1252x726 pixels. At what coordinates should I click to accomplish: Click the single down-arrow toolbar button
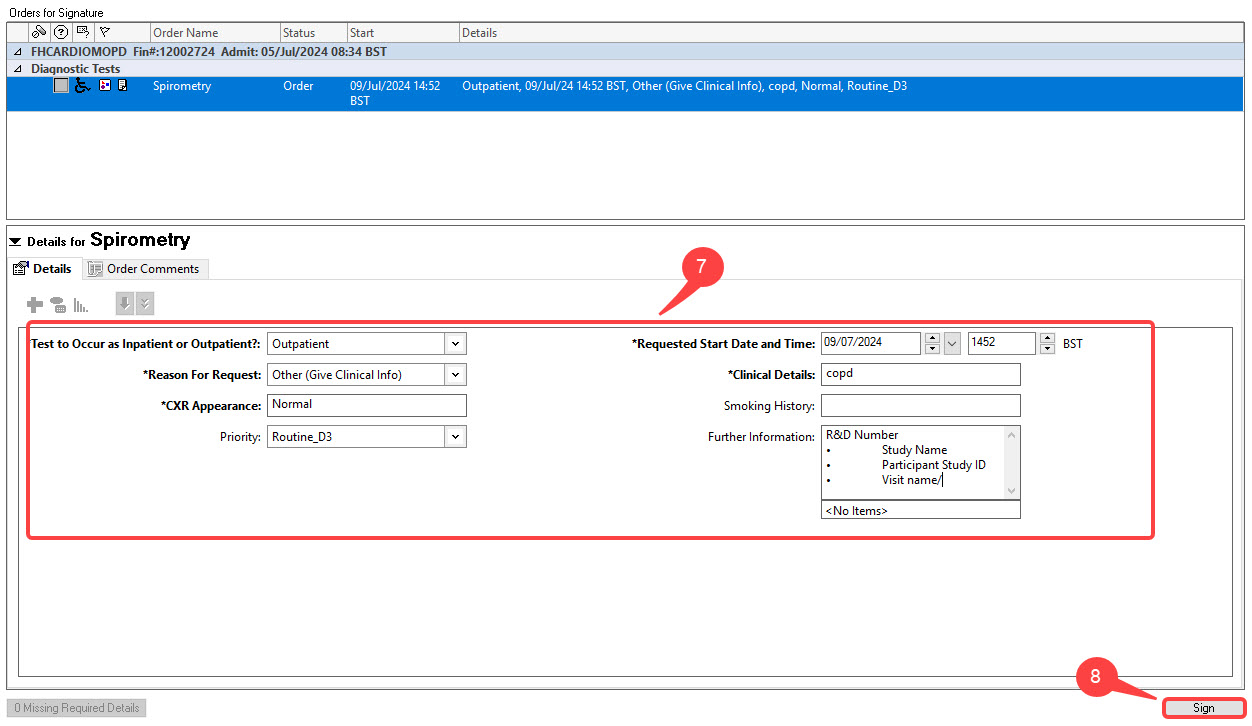pos(125,305)
